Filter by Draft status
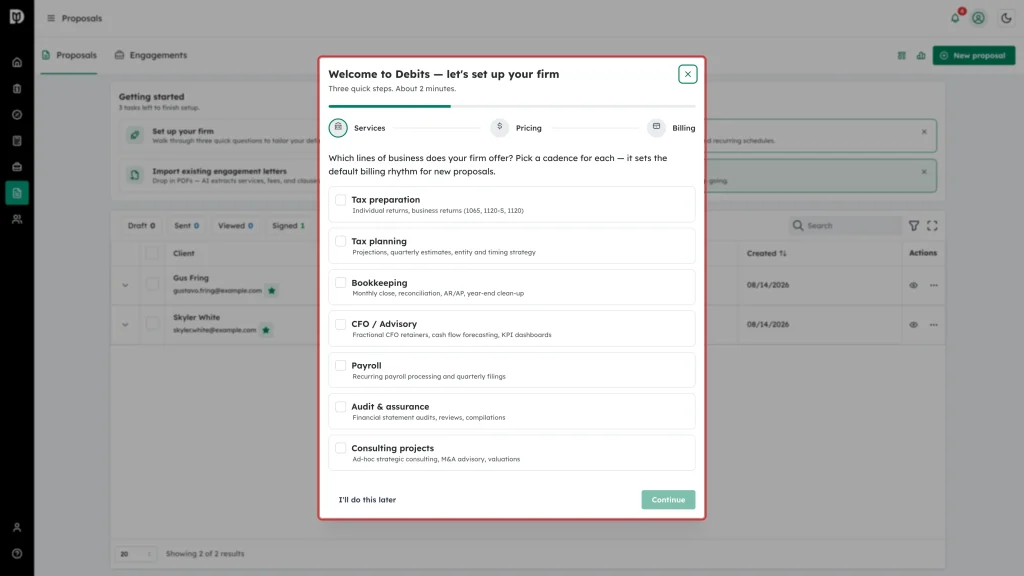 coord(142,225)
